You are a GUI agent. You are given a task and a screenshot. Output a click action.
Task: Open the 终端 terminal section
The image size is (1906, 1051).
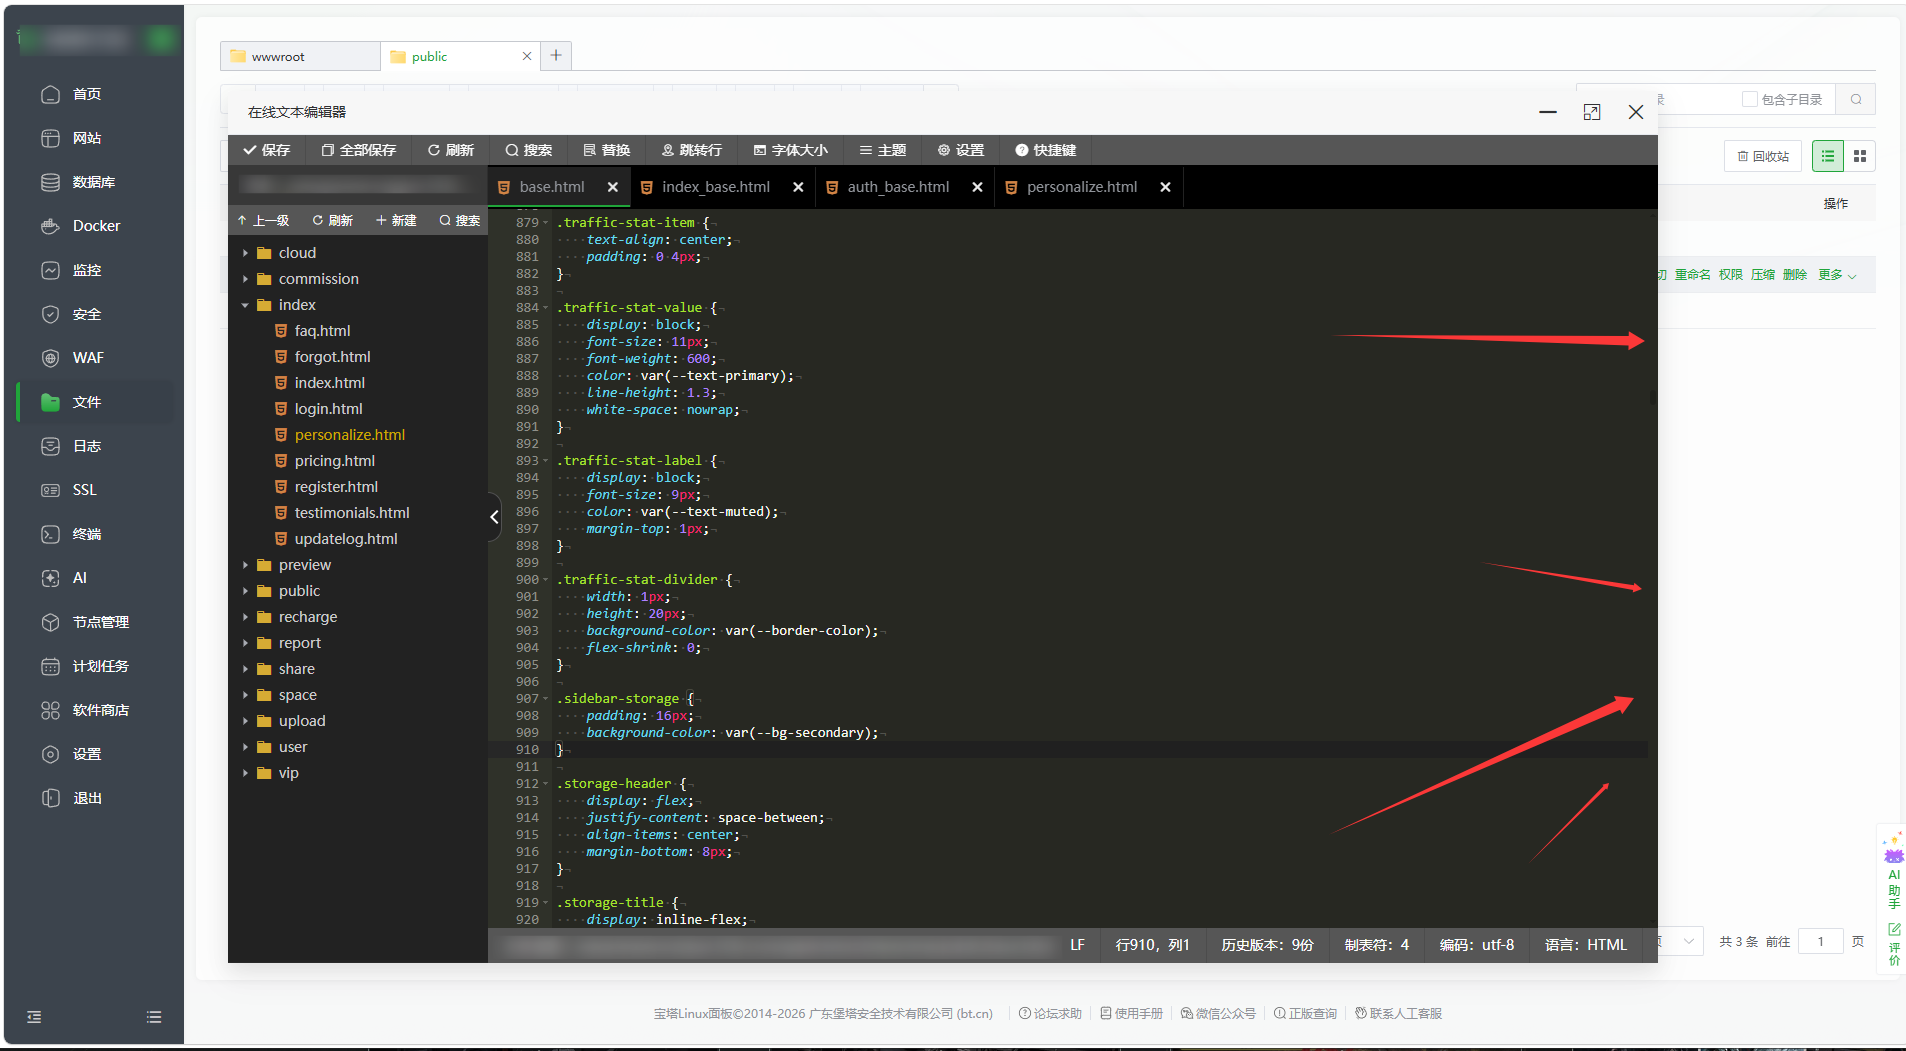tap(86, 534)
